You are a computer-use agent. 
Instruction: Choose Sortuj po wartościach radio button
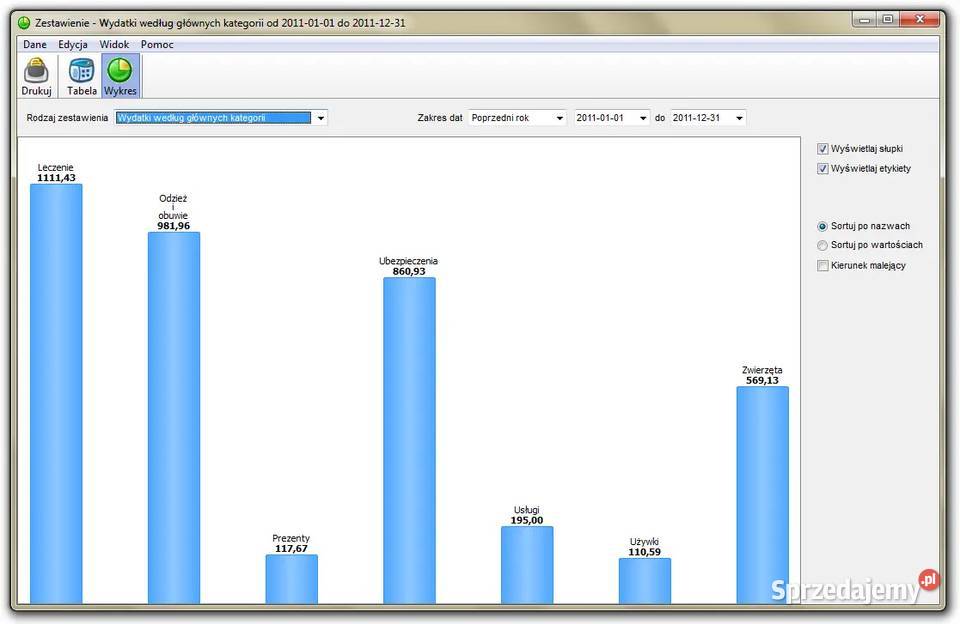click(823, 245)
